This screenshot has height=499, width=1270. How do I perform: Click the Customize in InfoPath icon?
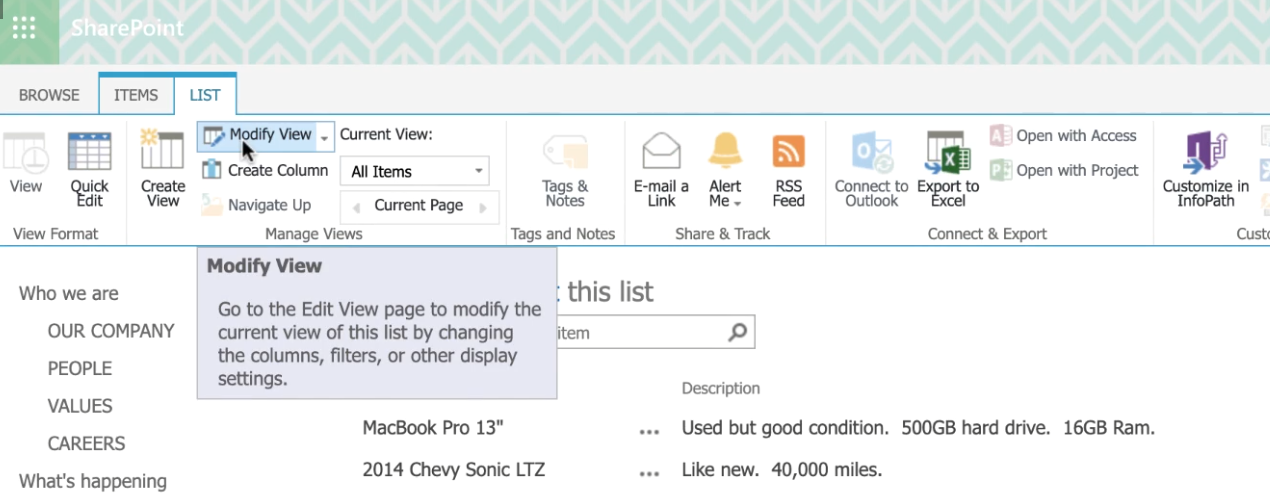pos(1206,152)
